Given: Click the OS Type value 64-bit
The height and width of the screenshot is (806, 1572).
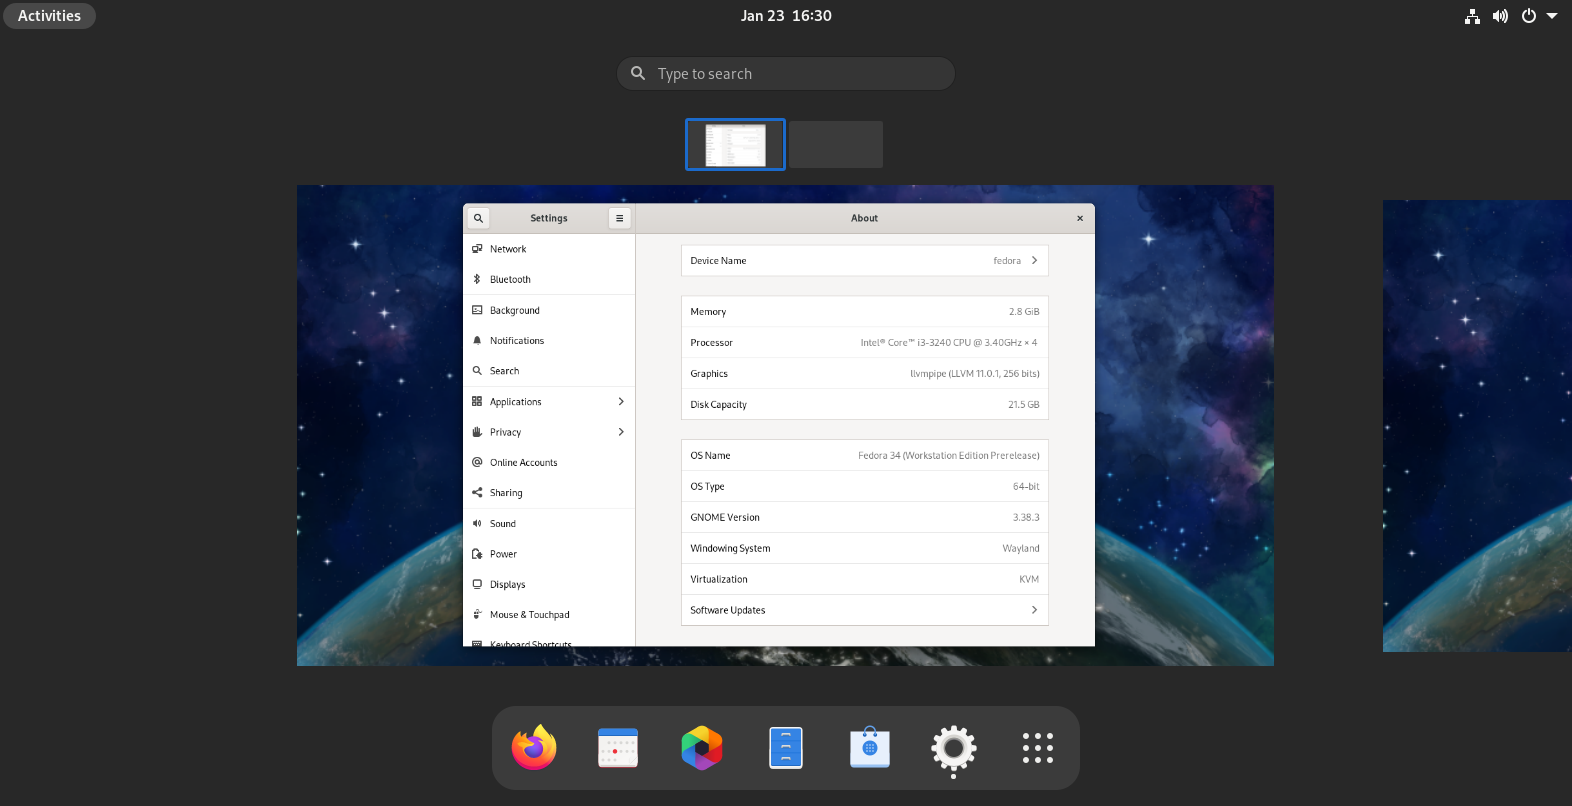Looking at the screenshot, I should click(1026, 487).
